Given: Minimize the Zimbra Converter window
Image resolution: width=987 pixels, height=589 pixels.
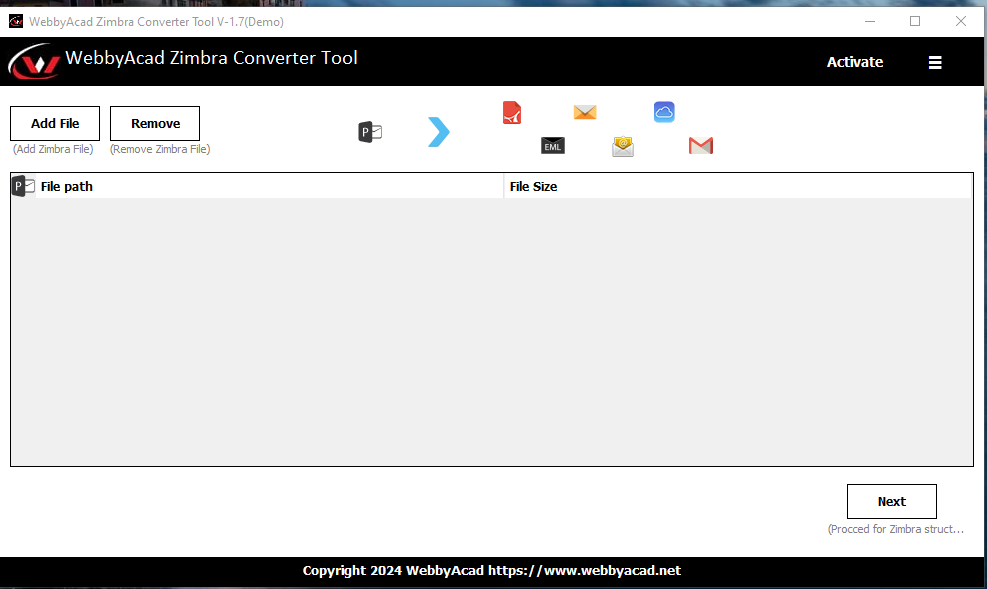Looking at the screenshot, I should pyautogui.click(x=870, y=21).
